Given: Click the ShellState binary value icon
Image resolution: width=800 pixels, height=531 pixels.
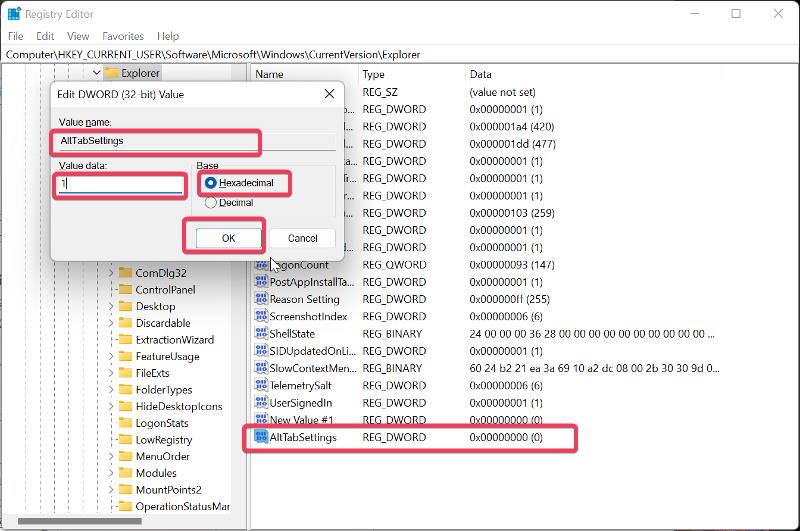Looking at the screenshot, I should pyautogui.click(x=261, y=334).
